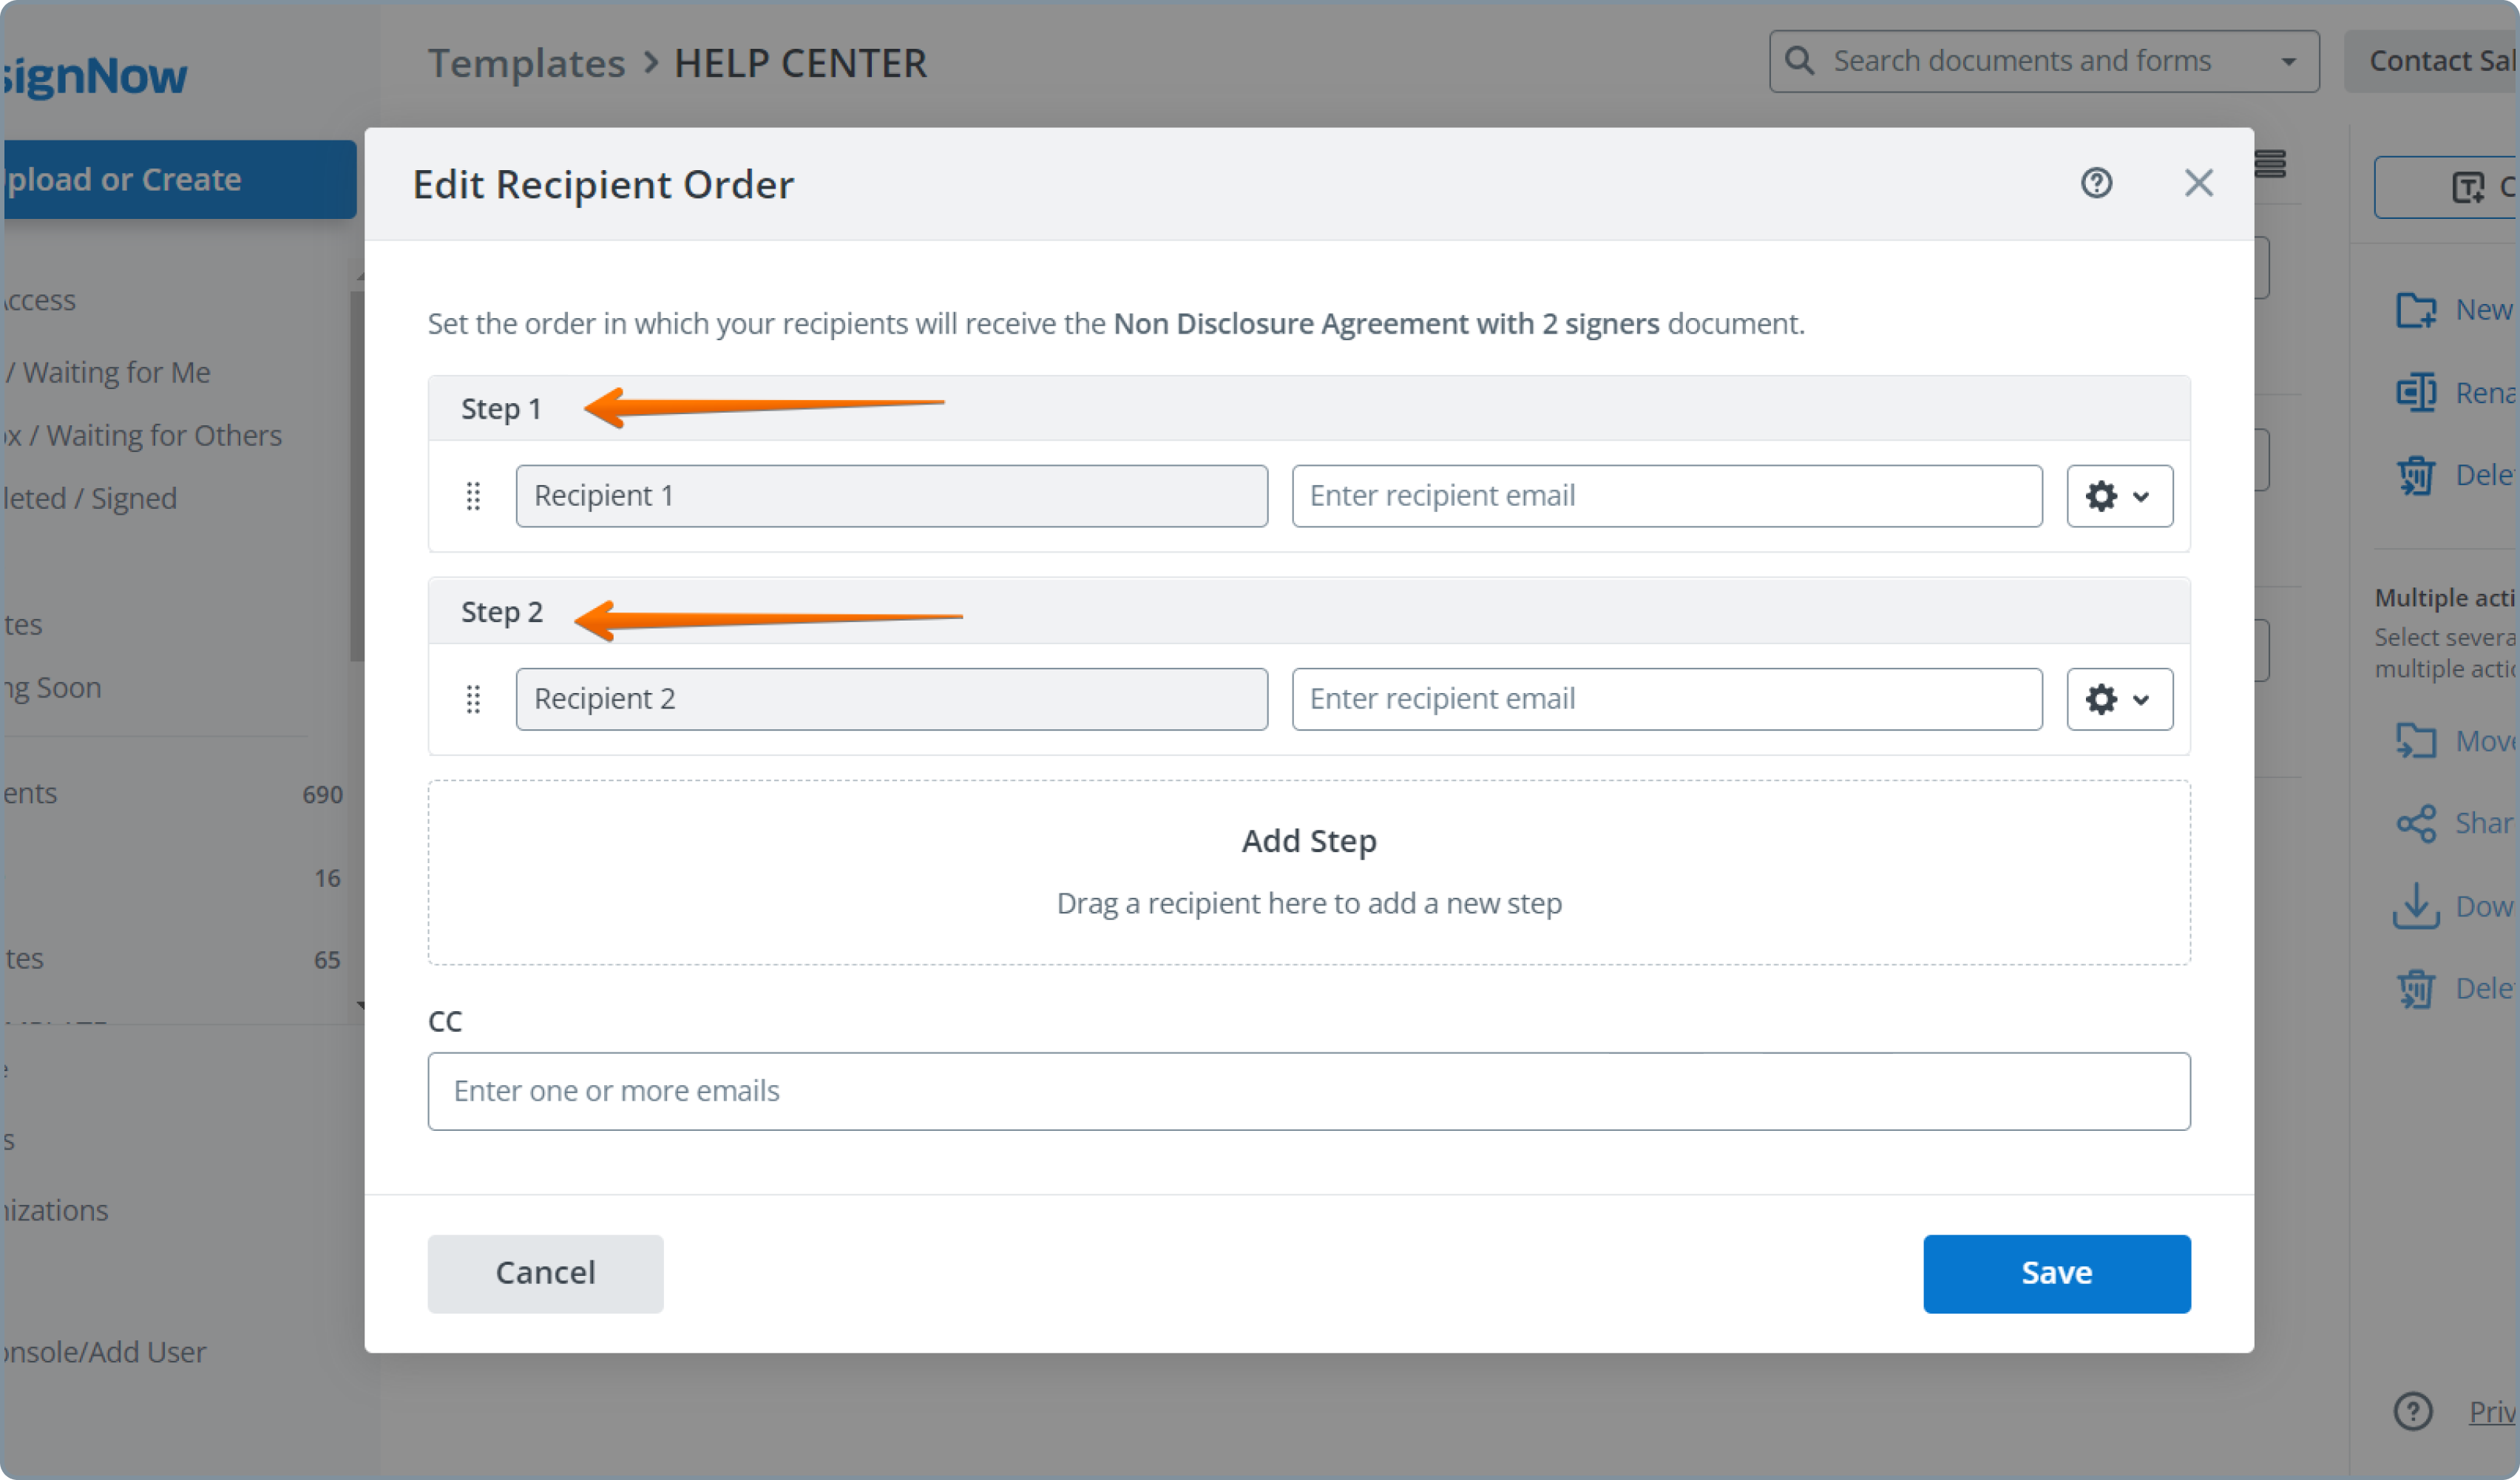
Task: Grab the drag handle for Recipient 2
Action: pos(473,699)
